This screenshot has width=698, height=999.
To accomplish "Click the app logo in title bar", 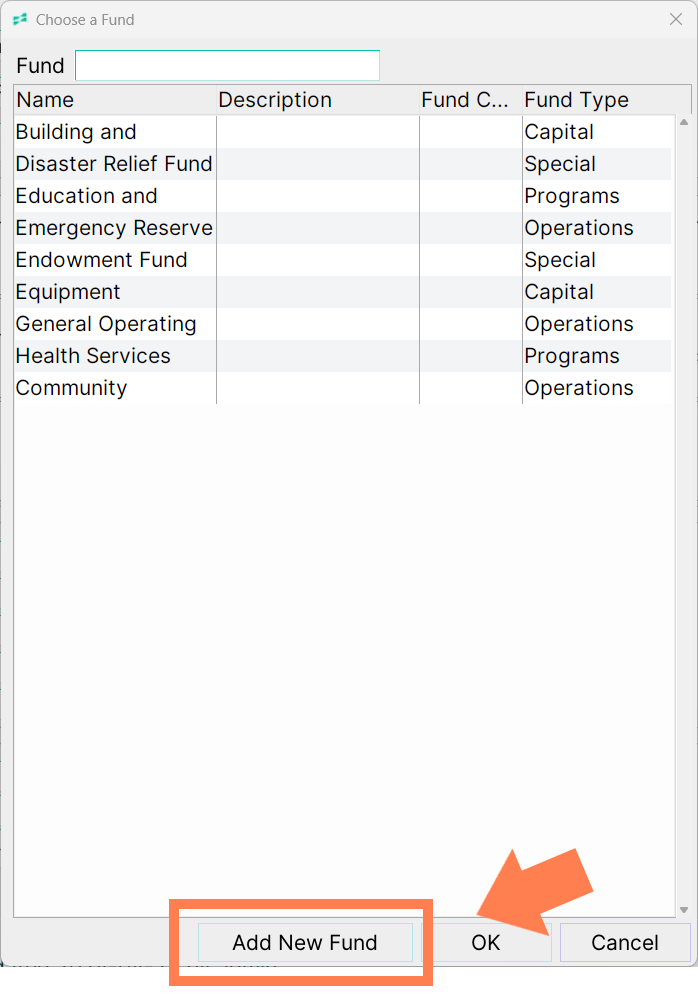I will [20, 19].
